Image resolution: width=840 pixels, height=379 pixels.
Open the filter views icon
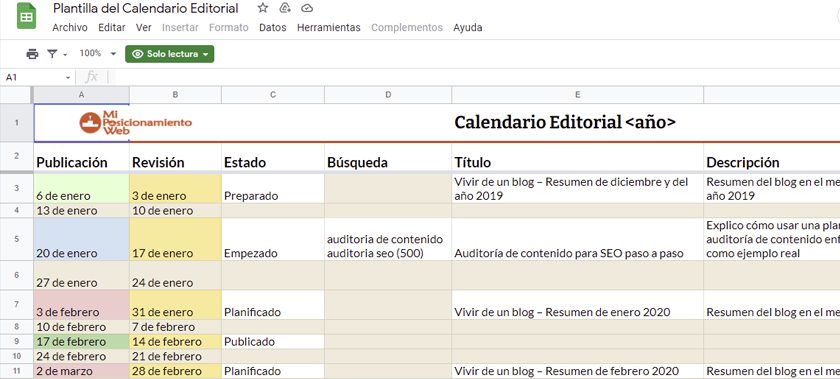tap(52, 54)
